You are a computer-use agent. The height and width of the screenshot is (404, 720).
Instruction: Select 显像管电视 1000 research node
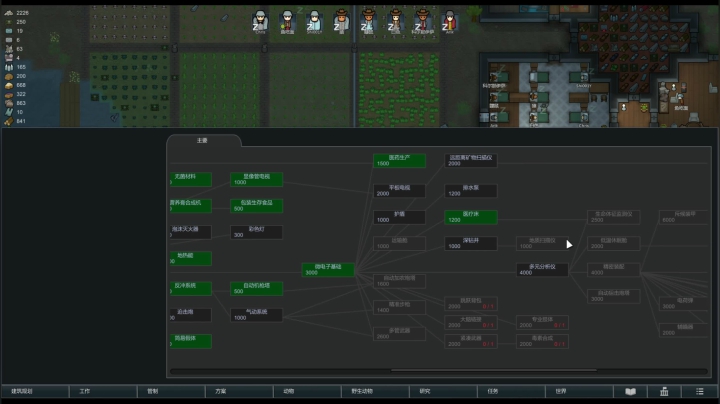click(x=256, y=179)
